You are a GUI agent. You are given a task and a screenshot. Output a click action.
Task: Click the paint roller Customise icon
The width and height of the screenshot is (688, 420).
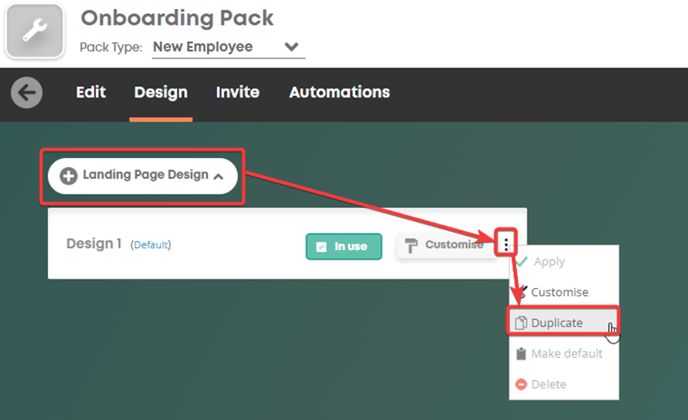tap(411, 245)
